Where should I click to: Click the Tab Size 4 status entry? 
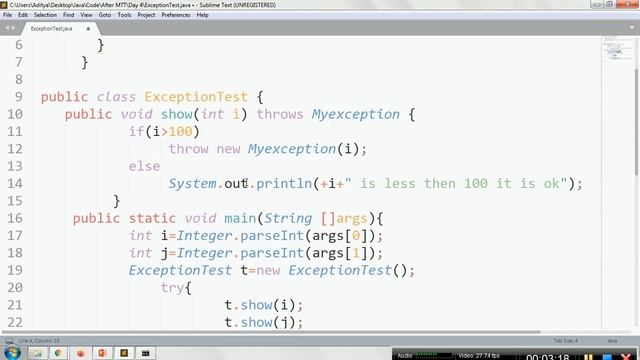[565, 341]
